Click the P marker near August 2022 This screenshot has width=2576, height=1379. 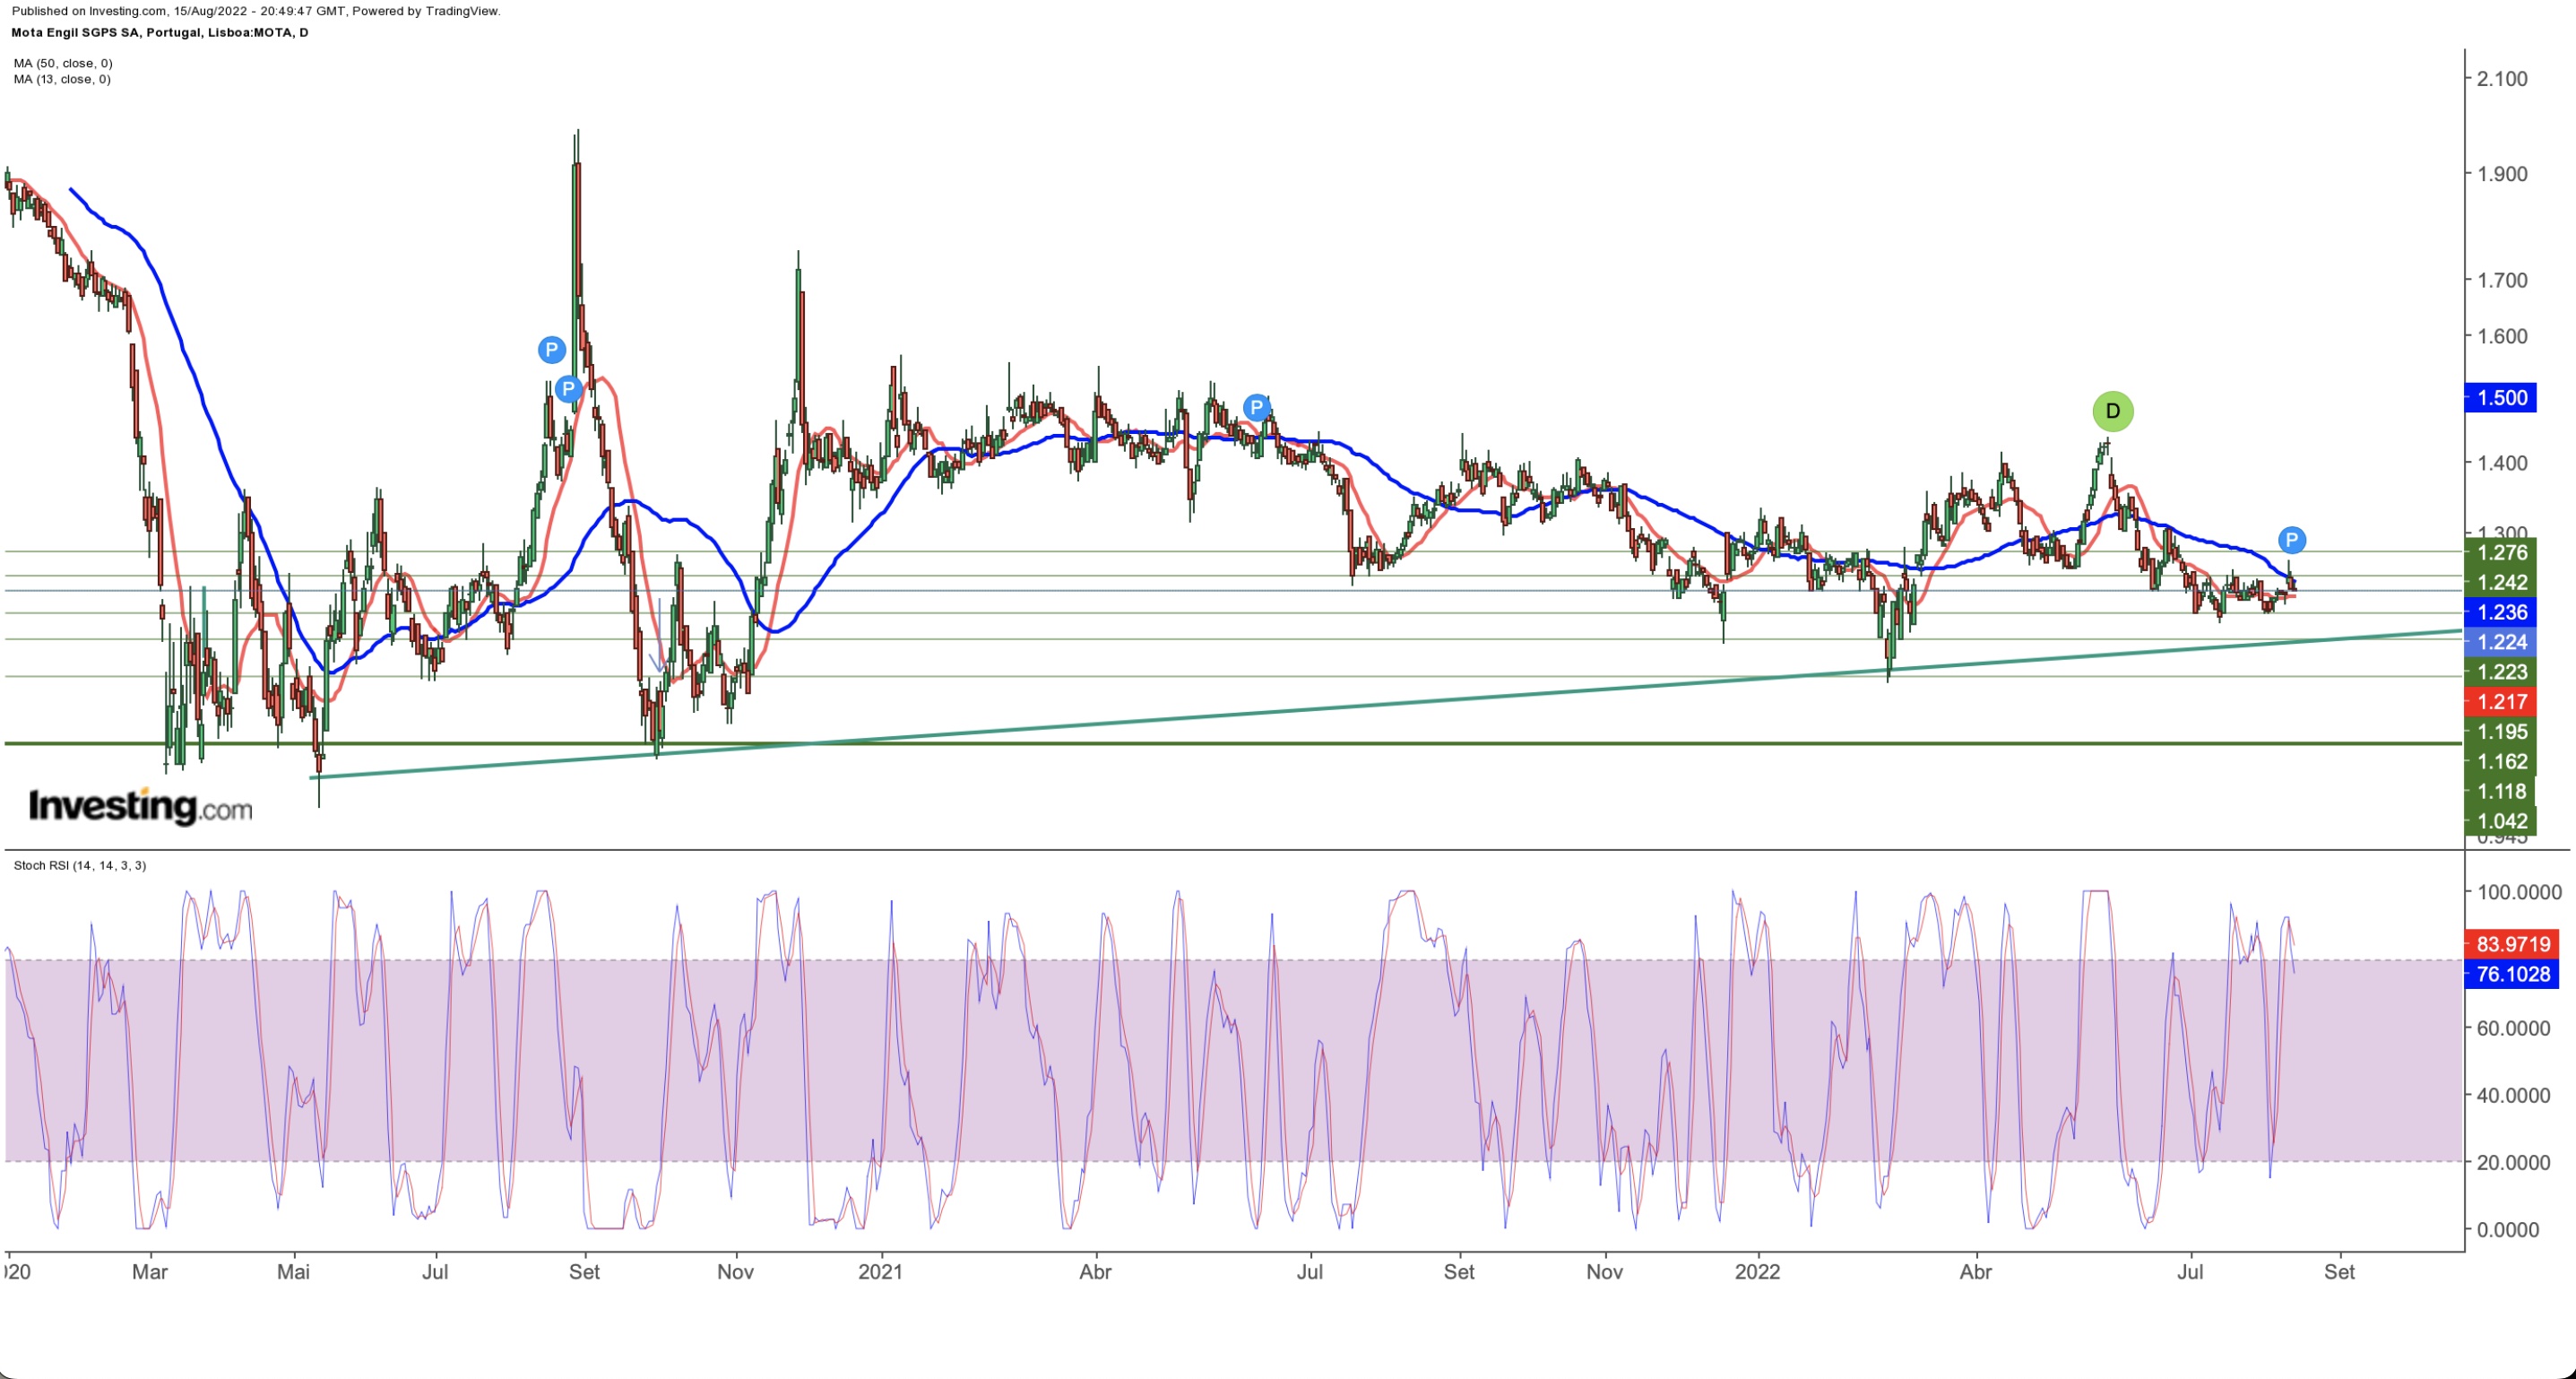coord(2291,540)
